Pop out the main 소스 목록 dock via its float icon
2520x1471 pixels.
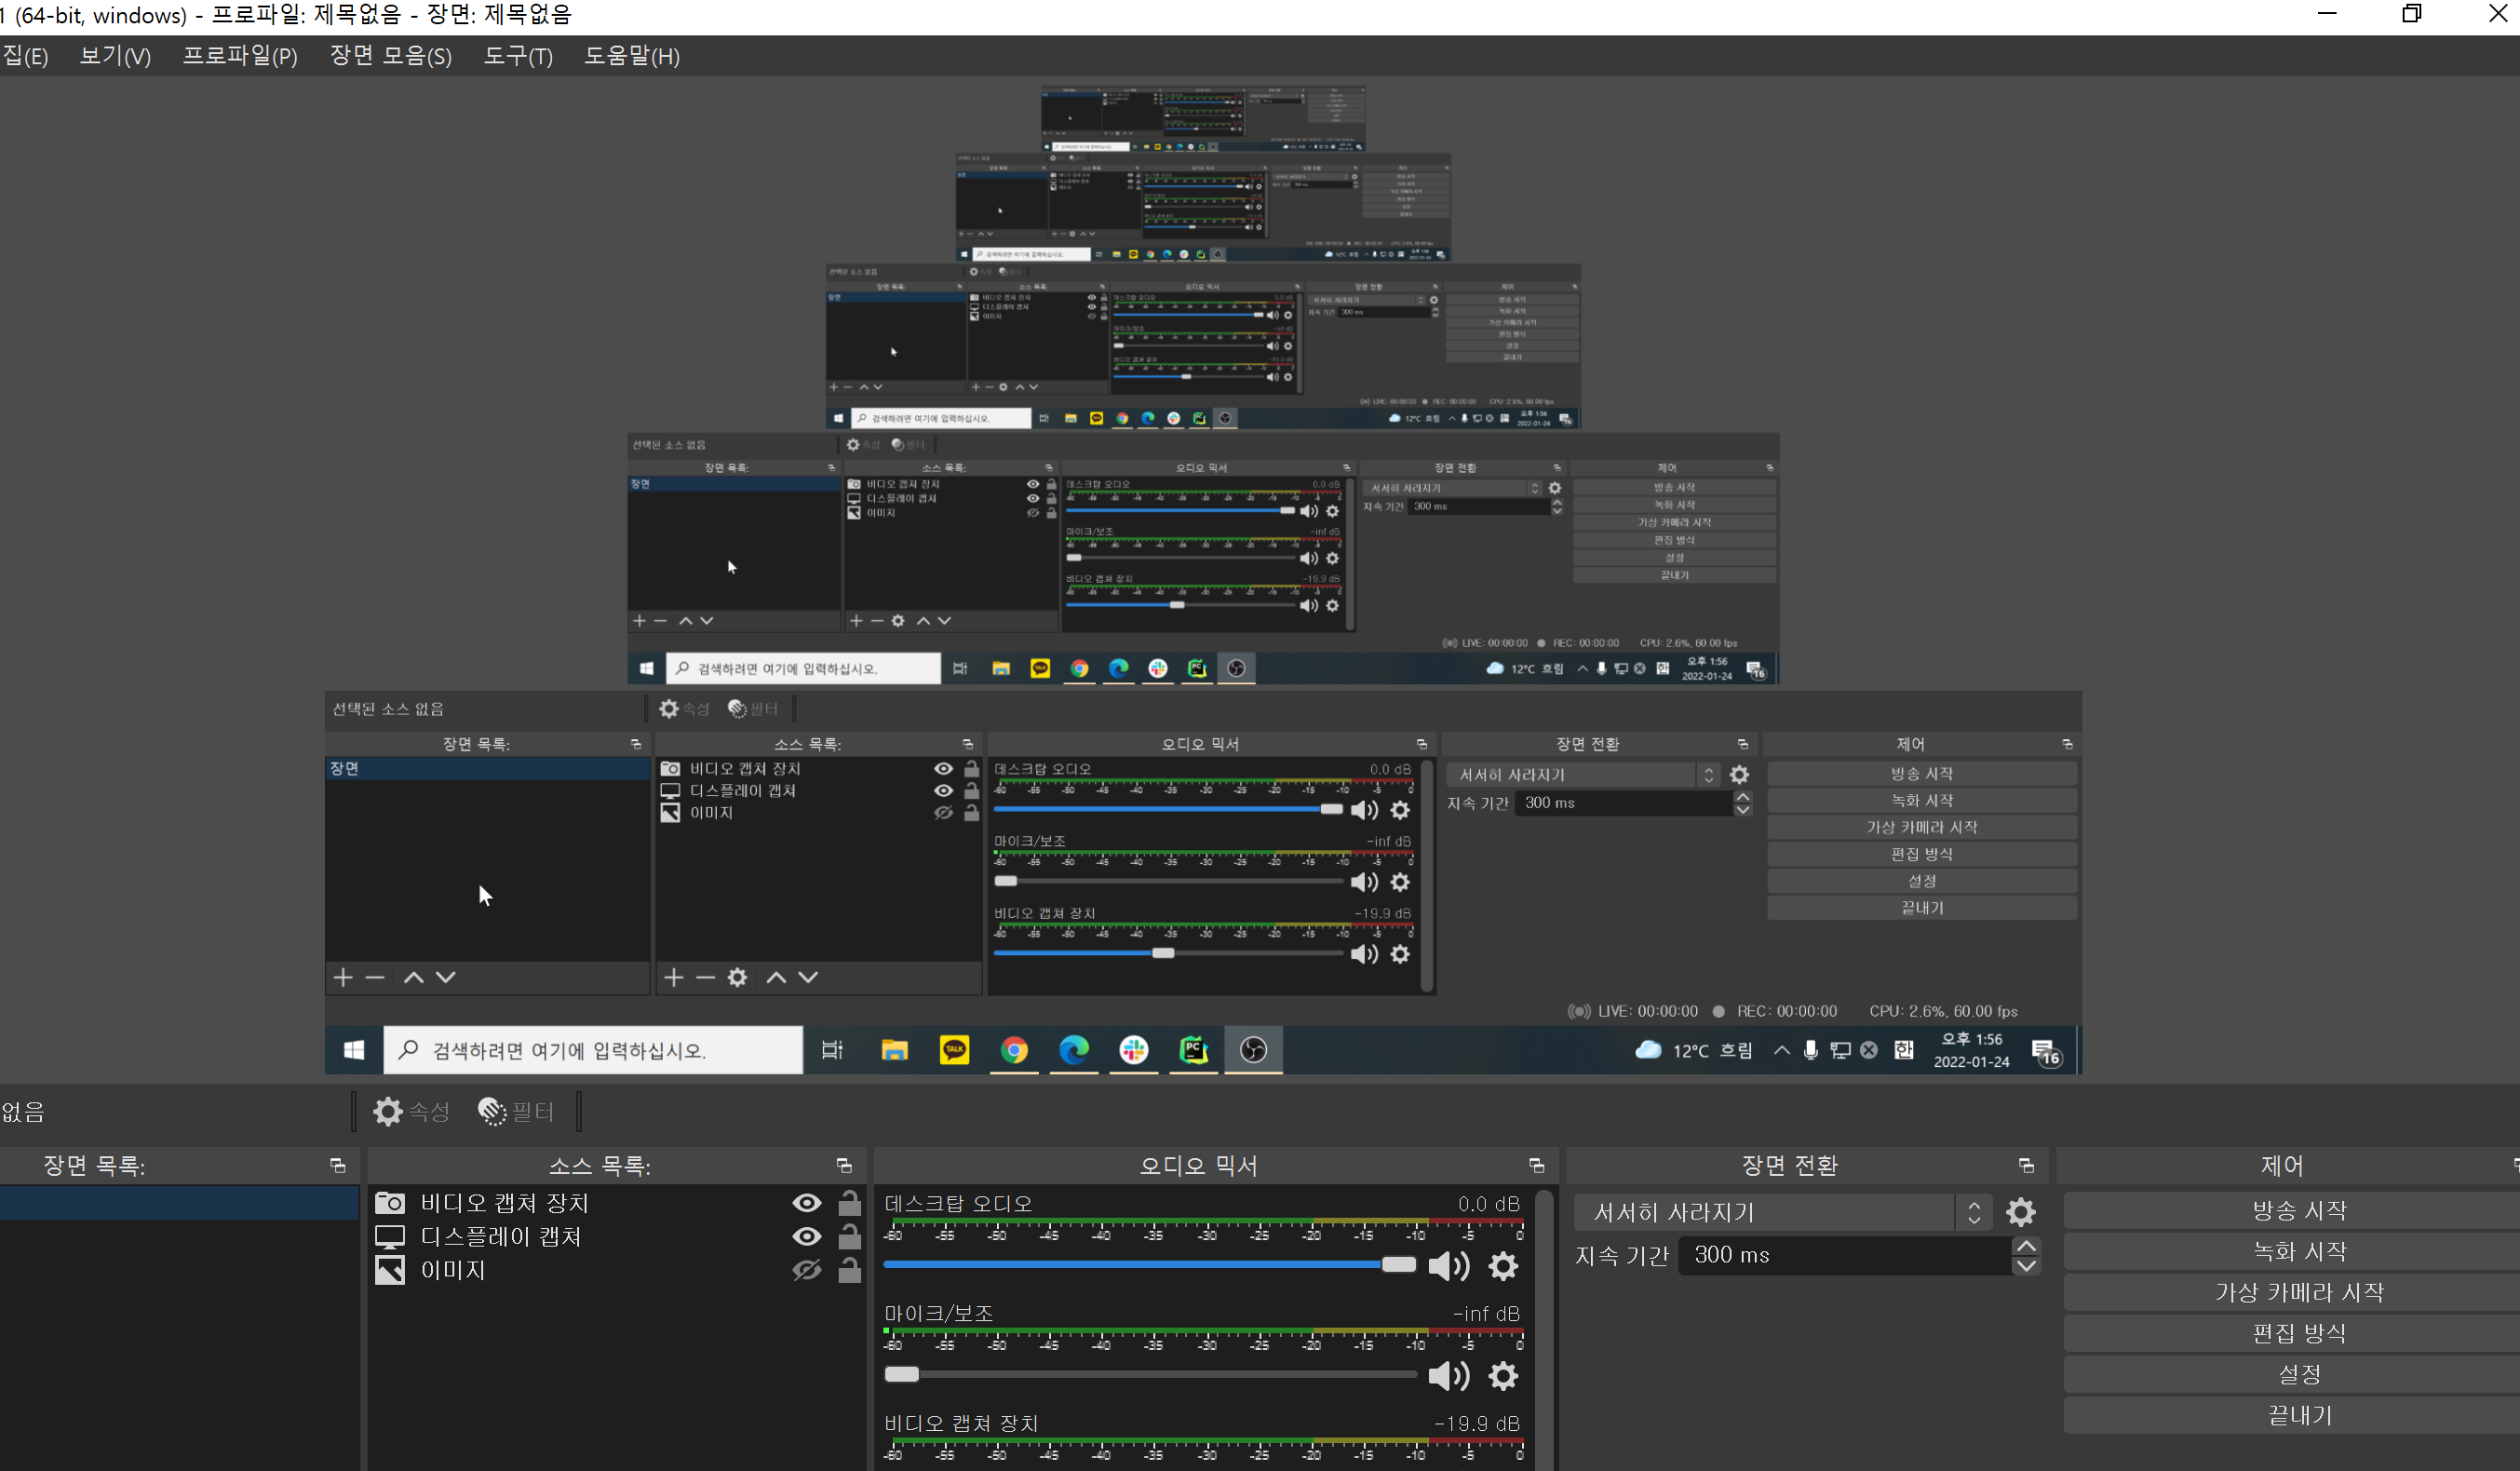(843, 1166)
